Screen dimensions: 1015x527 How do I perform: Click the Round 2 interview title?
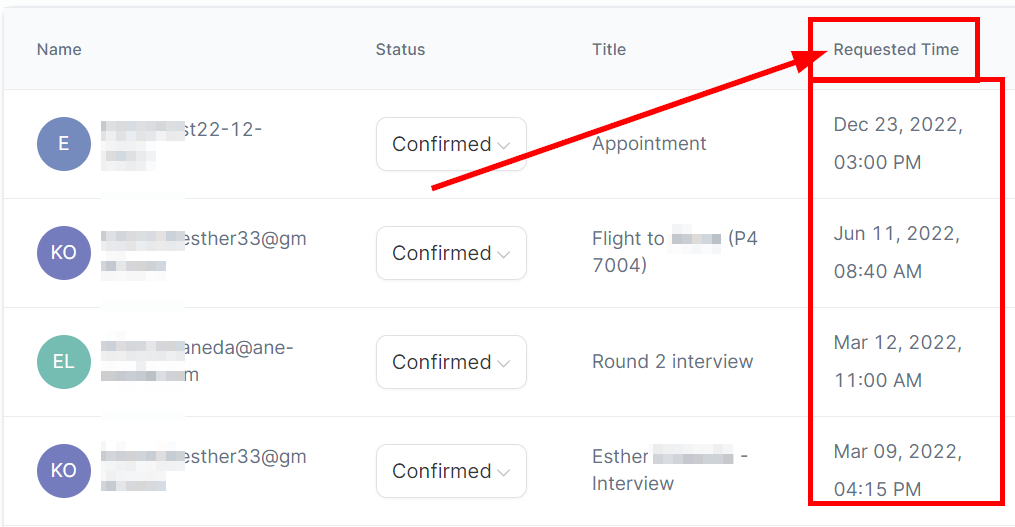673,362
